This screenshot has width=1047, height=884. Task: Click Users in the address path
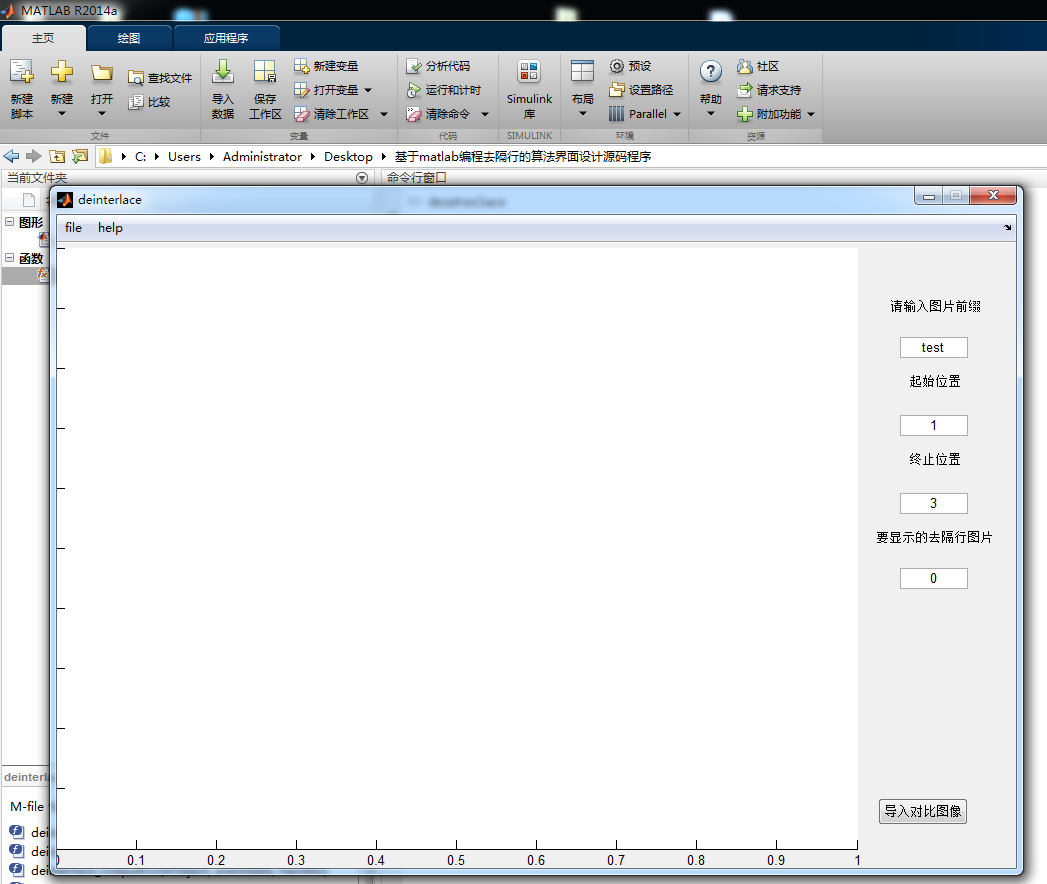pyautogui.click(x=184, y=156)
